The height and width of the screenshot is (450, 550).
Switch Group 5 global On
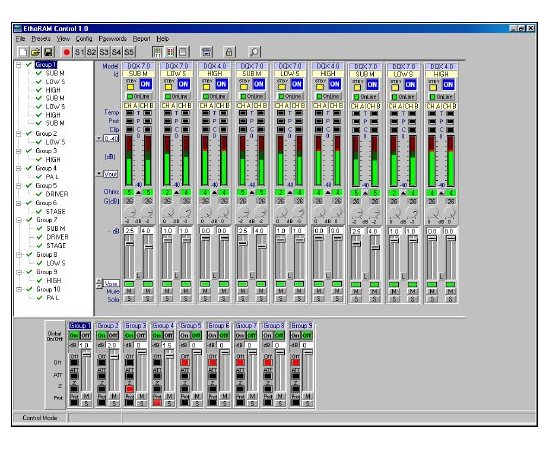[x=185, y=335]
